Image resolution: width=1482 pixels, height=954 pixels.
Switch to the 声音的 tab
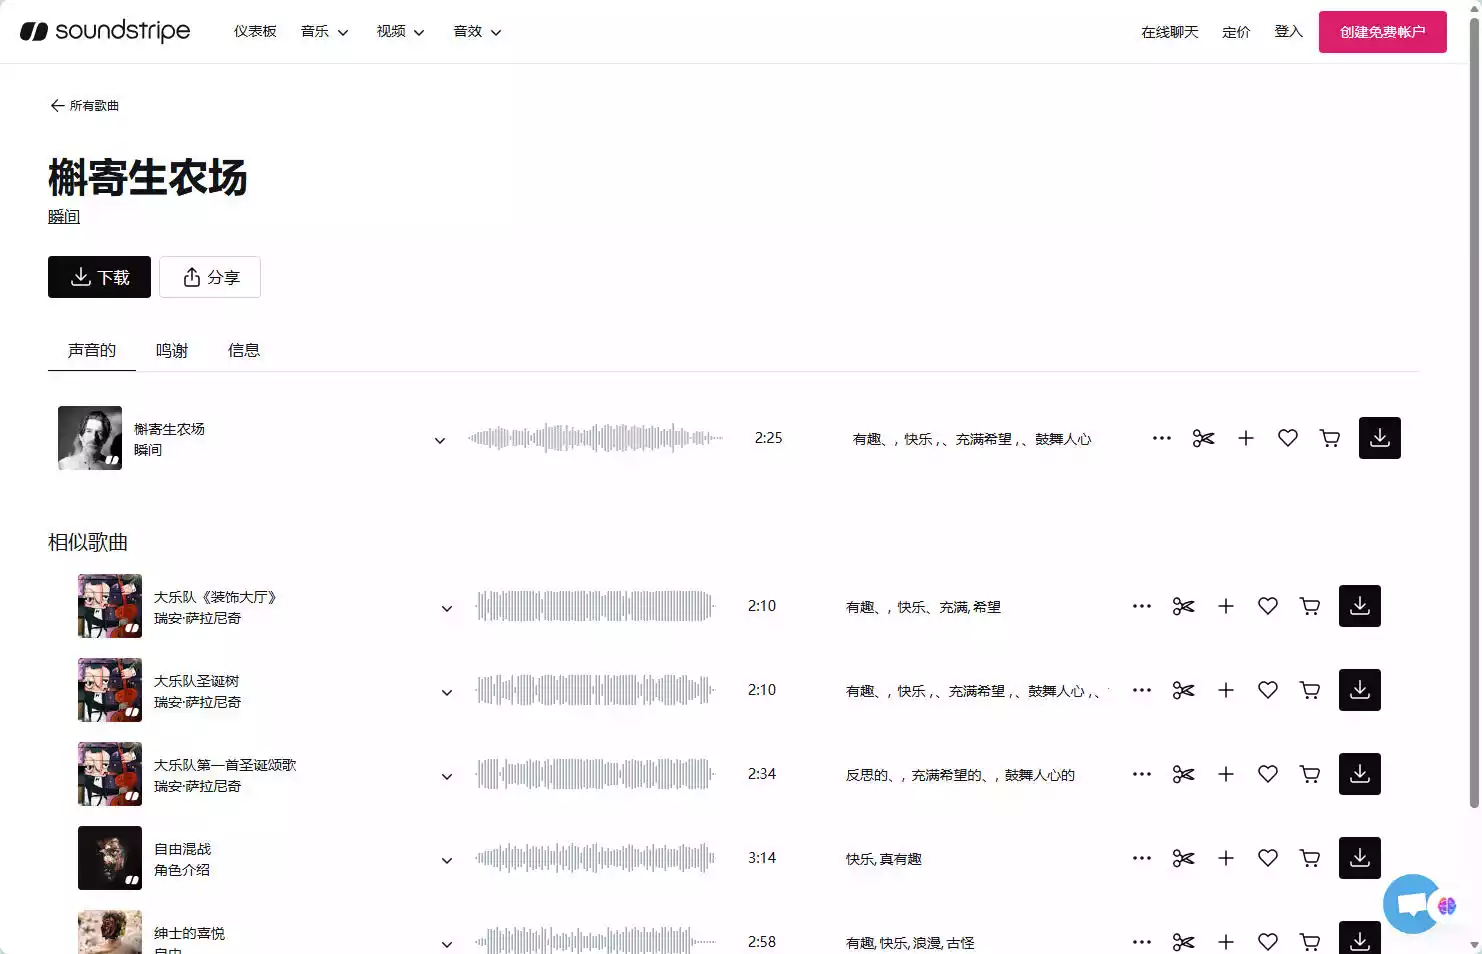[92, 350]
